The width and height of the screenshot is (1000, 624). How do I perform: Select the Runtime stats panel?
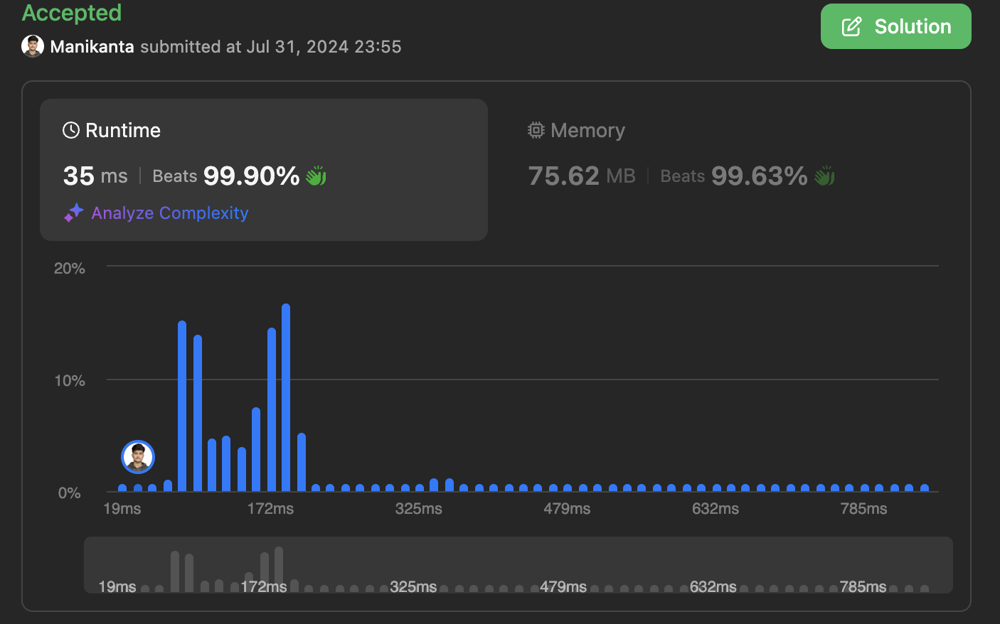click(x=263, y=169)
